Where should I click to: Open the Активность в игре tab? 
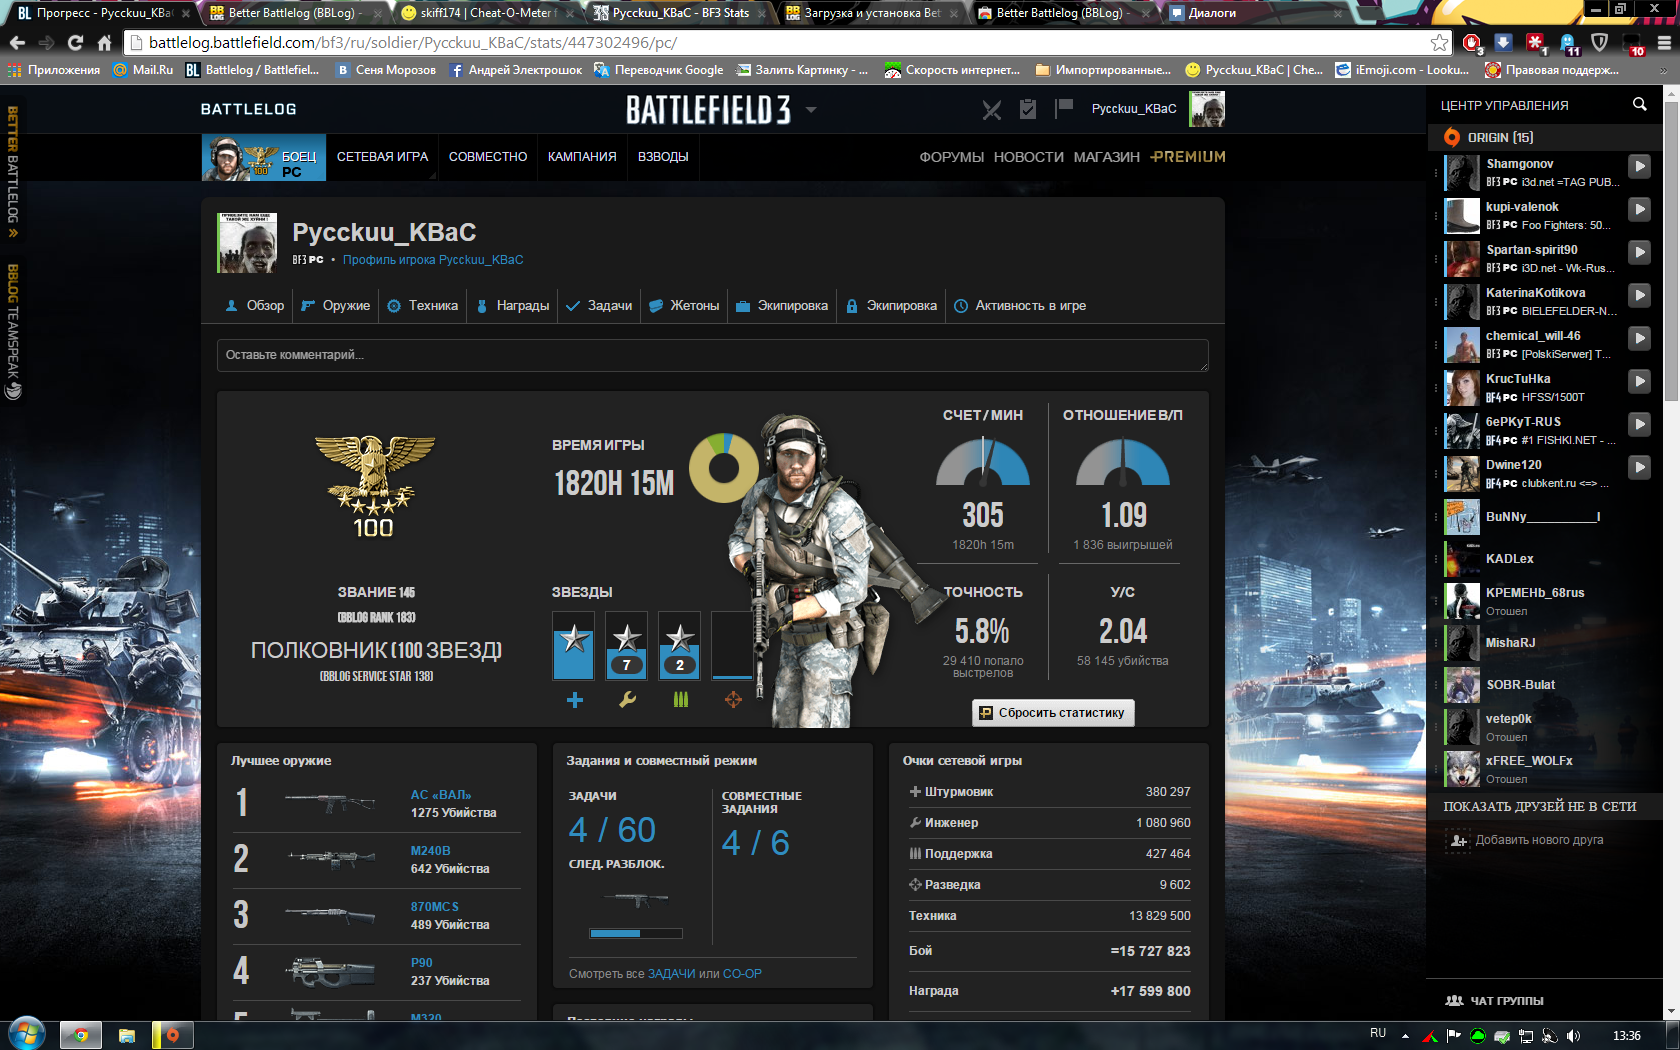tap(1020, 306)
